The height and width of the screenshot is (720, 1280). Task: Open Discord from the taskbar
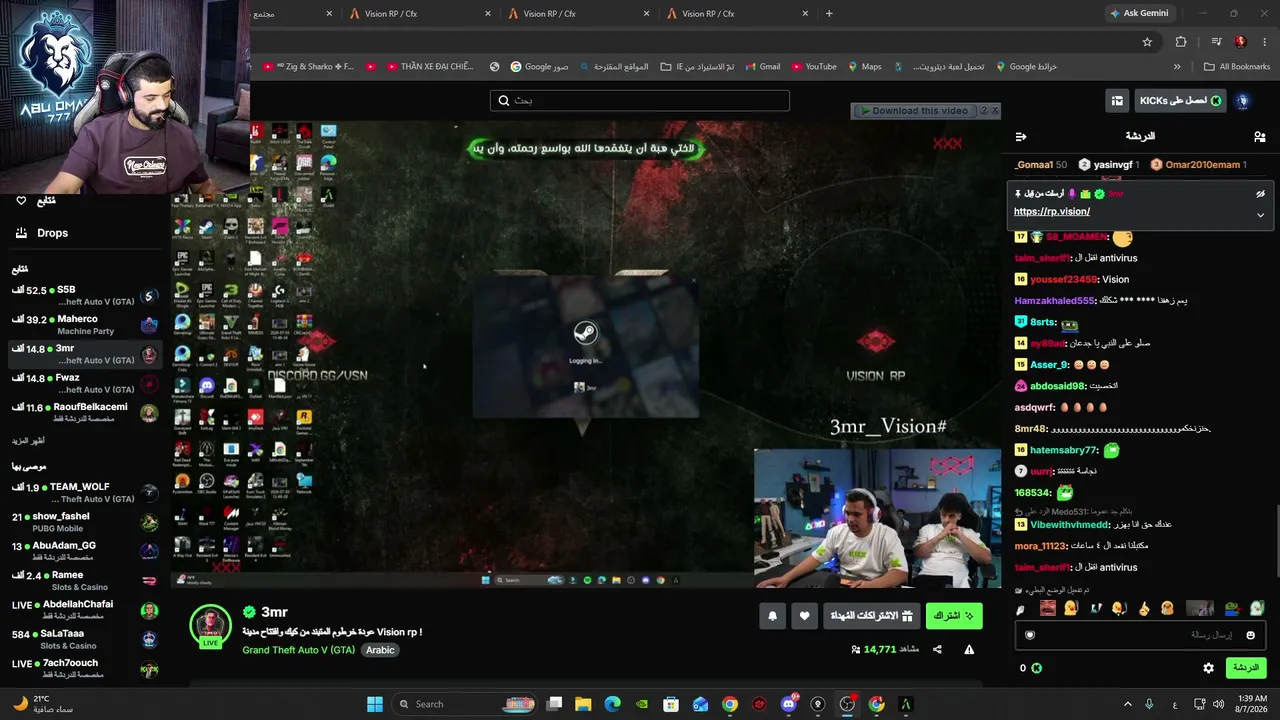(789, 704)
